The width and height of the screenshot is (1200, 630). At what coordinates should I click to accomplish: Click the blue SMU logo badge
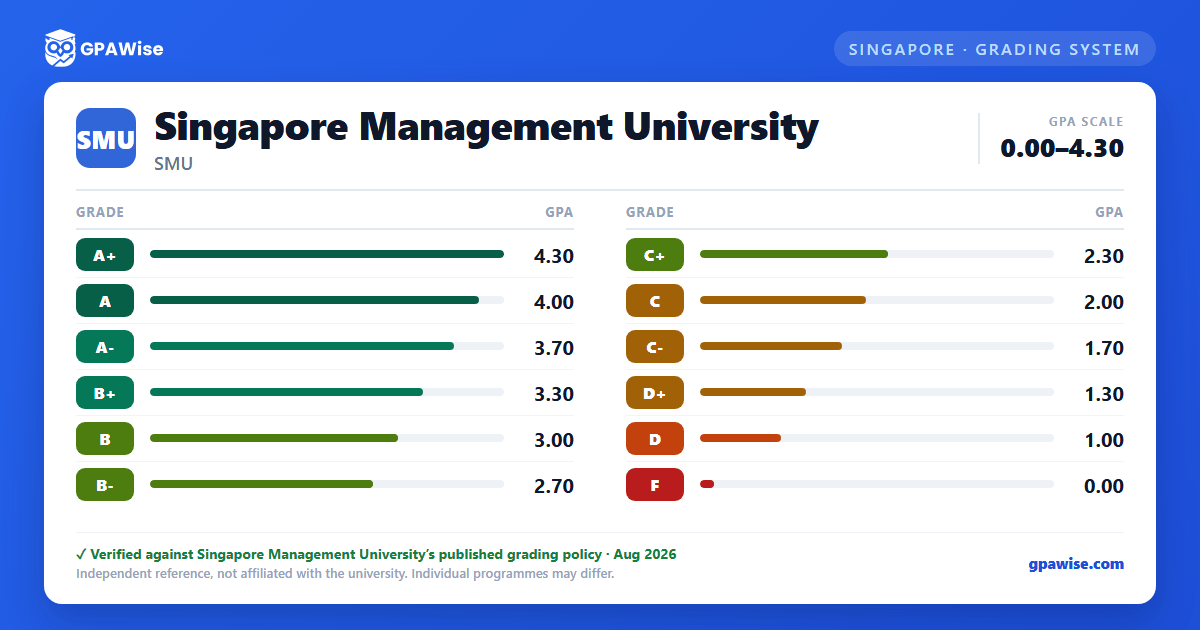click(106, 138)
